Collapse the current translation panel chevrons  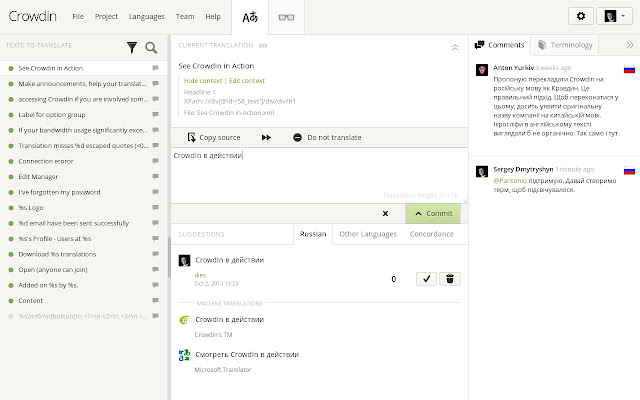pos(455,47)
